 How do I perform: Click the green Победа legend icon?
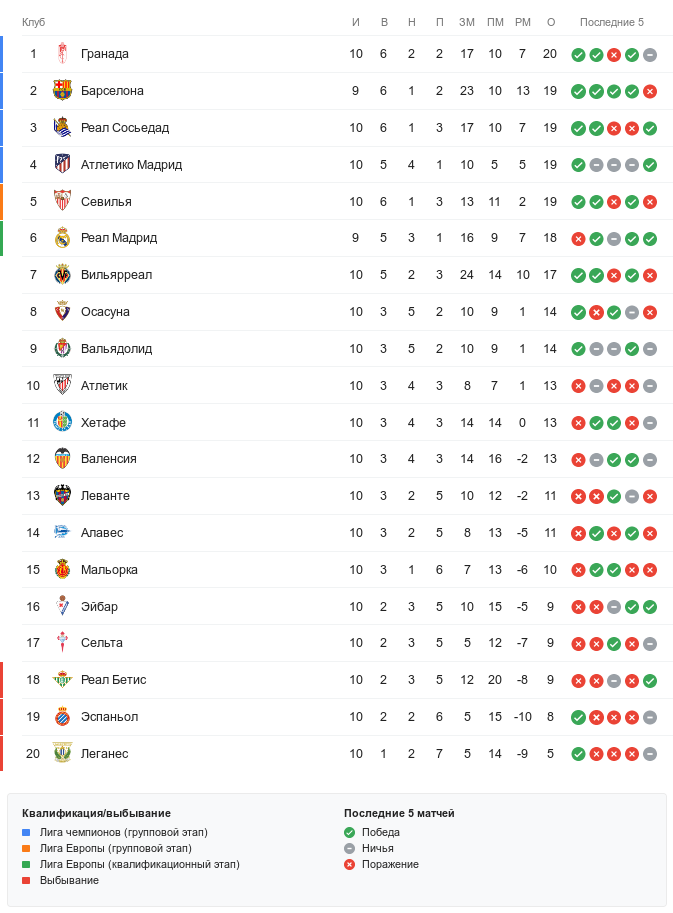[349, 832]
